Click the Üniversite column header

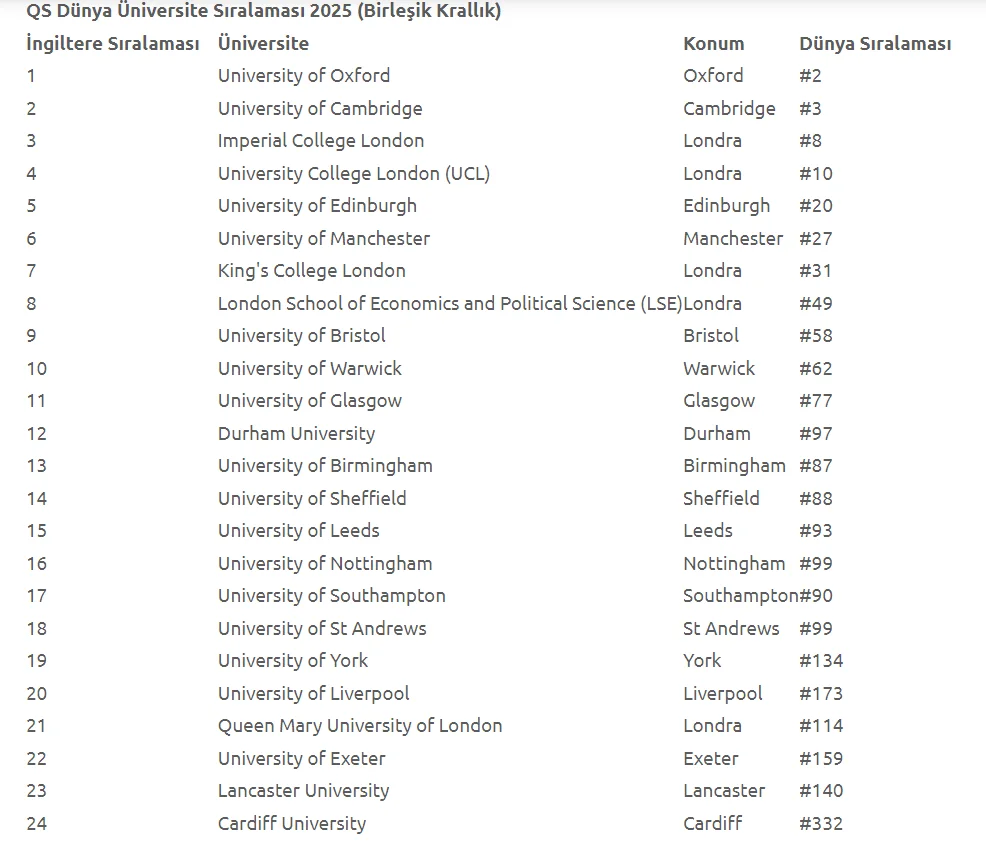coord(263,44)
